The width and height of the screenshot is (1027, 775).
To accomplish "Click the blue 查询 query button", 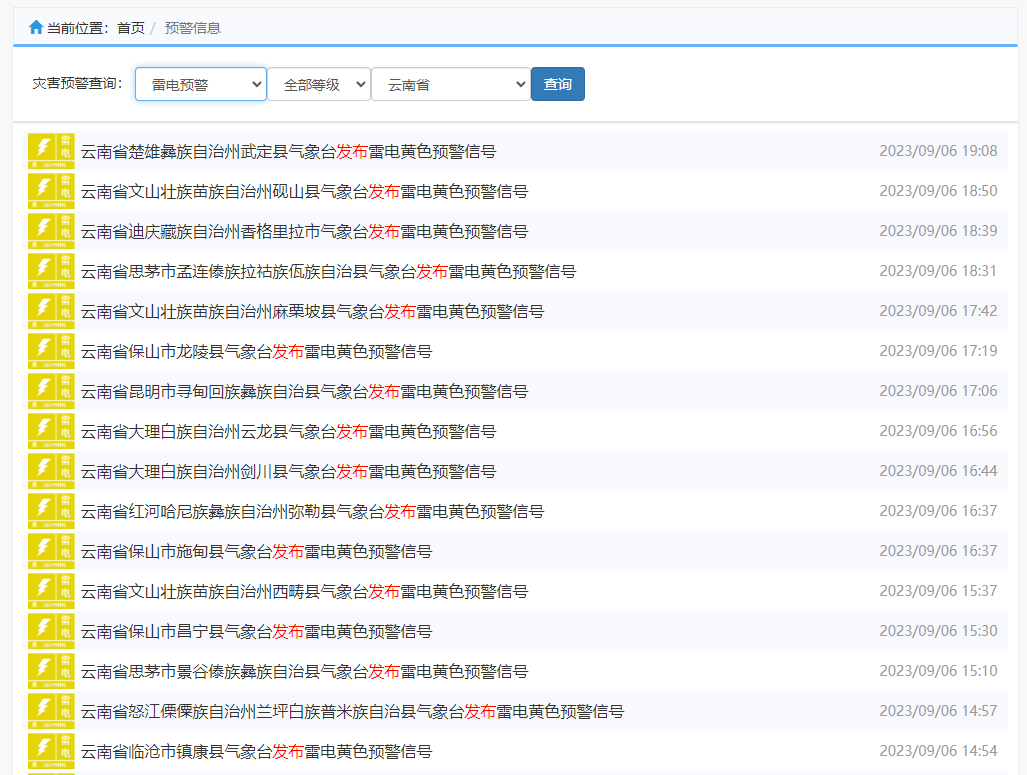I will (x=557, y=84).
